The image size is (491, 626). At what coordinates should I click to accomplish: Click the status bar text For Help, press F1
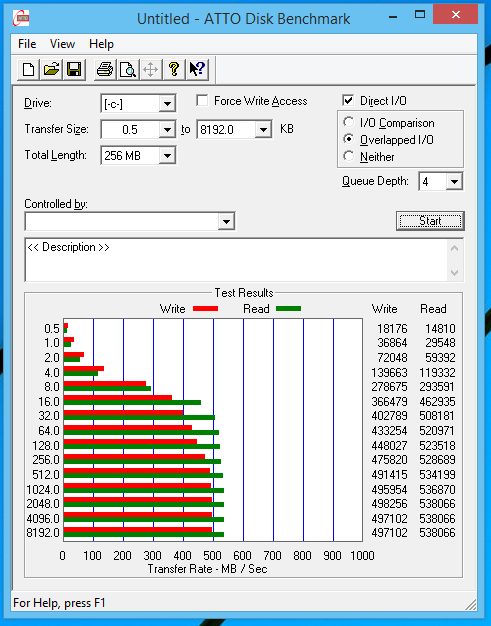(x=59, y=603)
